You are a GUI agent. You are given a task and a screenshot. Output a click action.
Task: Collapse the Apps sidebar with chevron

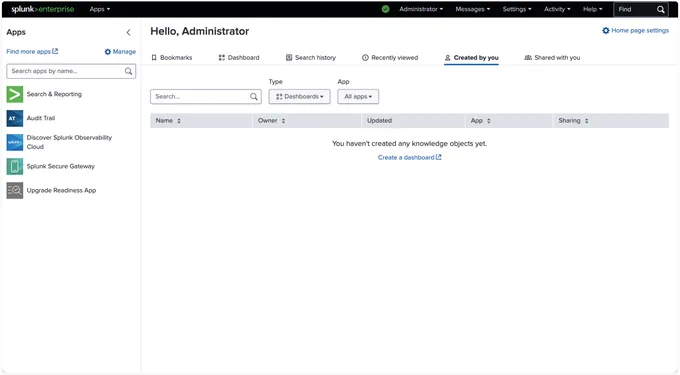pos(128,33)
